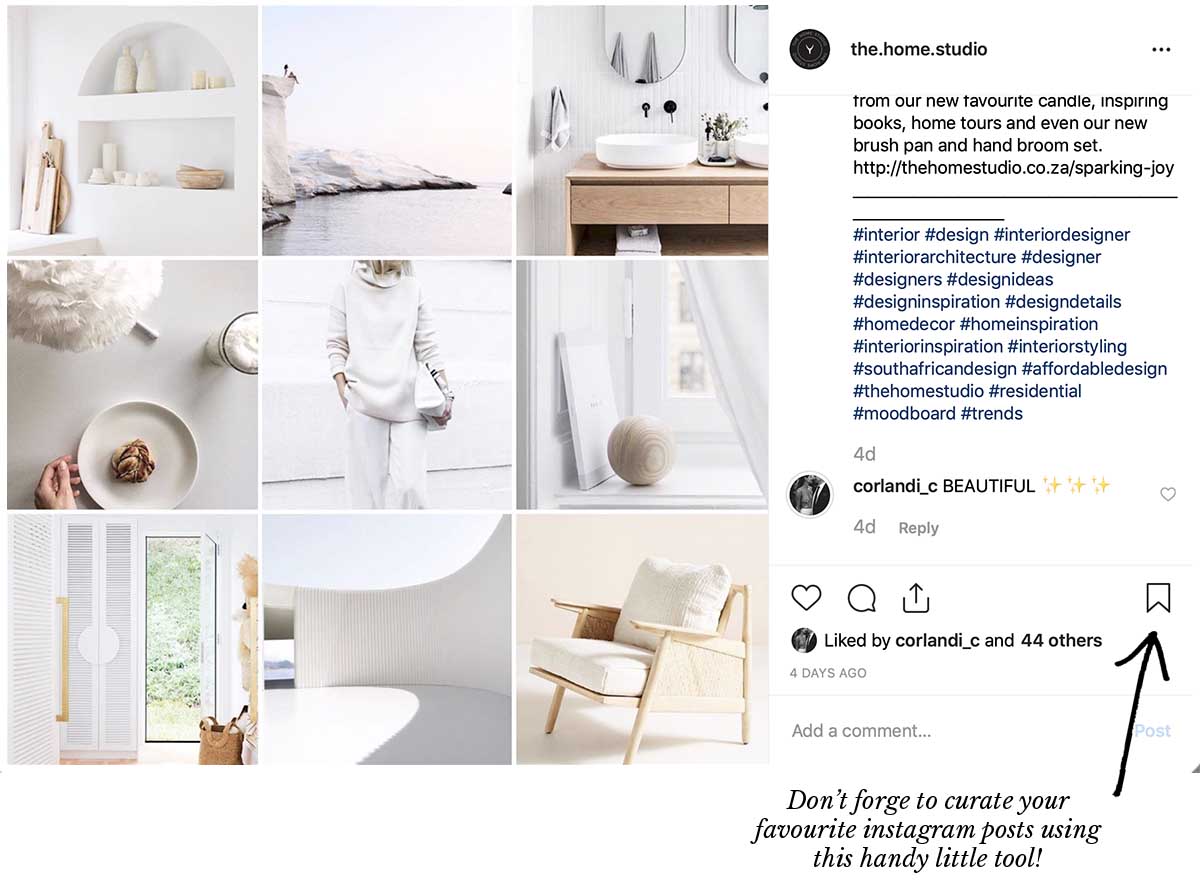Select the white arched shelf image

pyautogui.click(x=132, y=130)
